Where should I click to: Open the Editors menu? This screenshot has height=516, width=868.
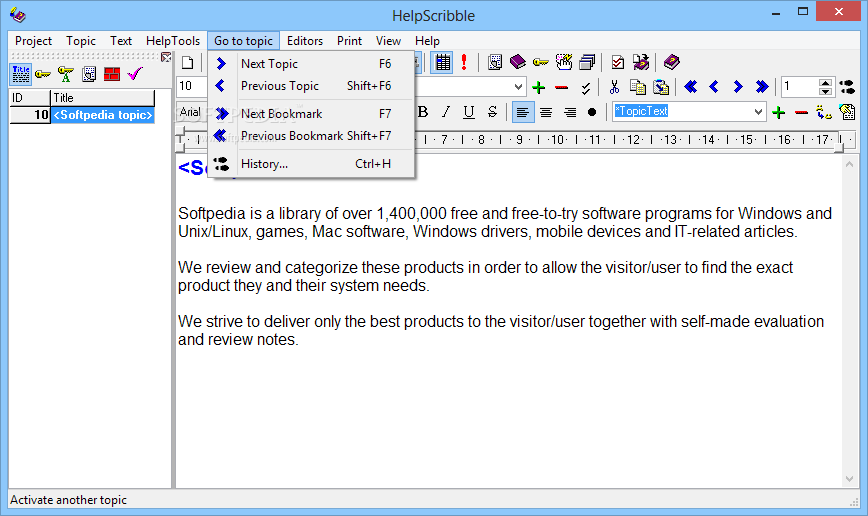point(304,41)
